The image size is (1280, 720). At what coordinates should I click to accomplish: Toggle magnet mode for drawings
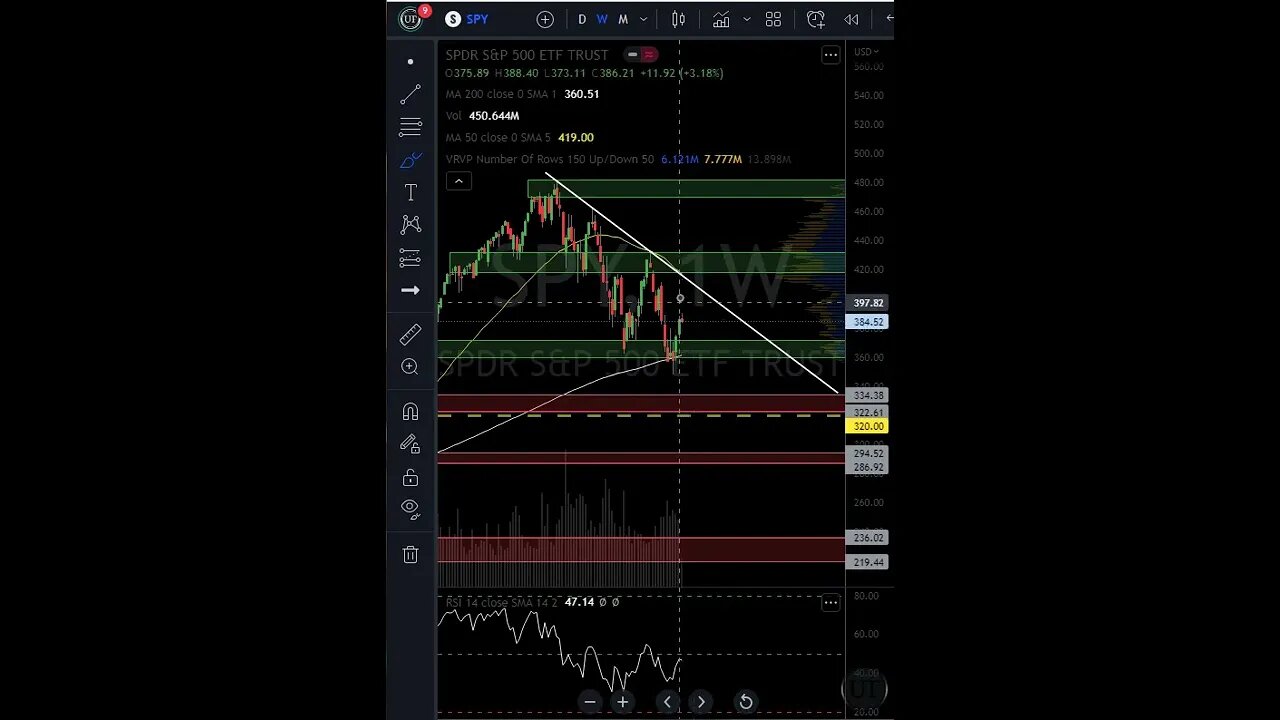pyautogui.click(x=410, y=411)
